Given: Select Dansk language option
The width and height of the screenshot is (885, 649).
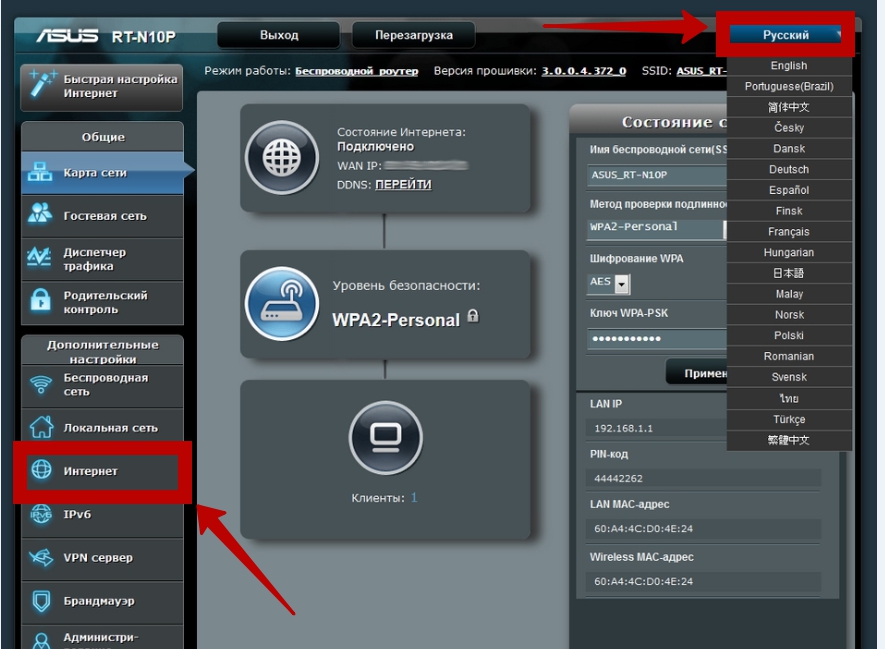Looking at the screenshot, I should point(789,148).
